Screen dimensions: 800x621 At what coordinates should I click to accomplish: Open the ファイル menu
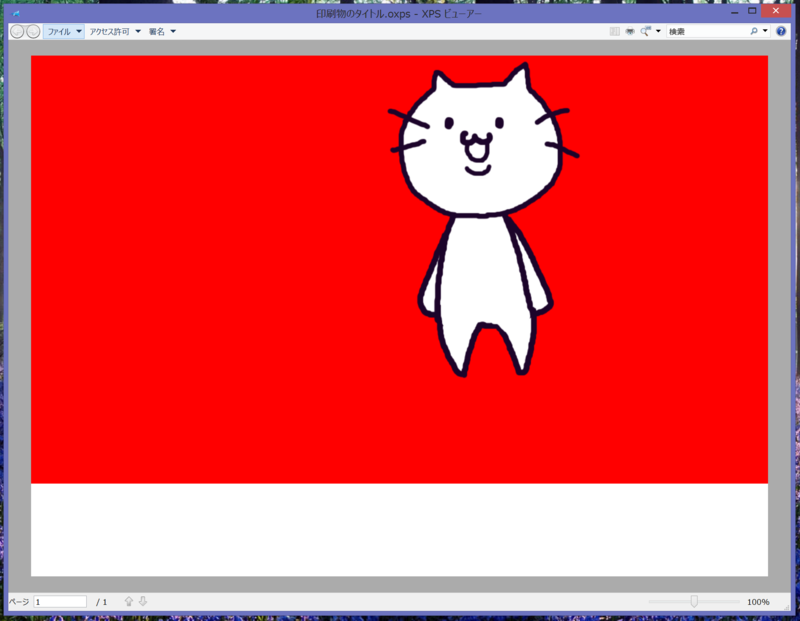pos(58,31)
